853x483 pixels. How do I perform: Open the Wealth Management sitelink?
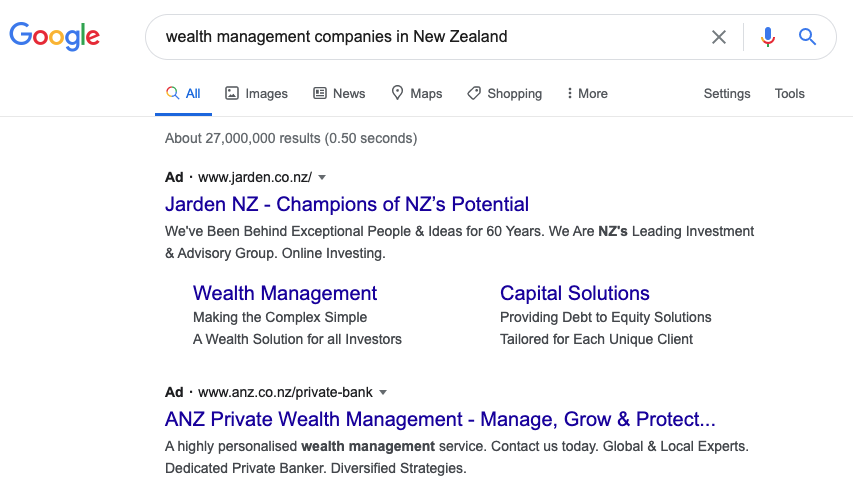[x=285, y=293]
